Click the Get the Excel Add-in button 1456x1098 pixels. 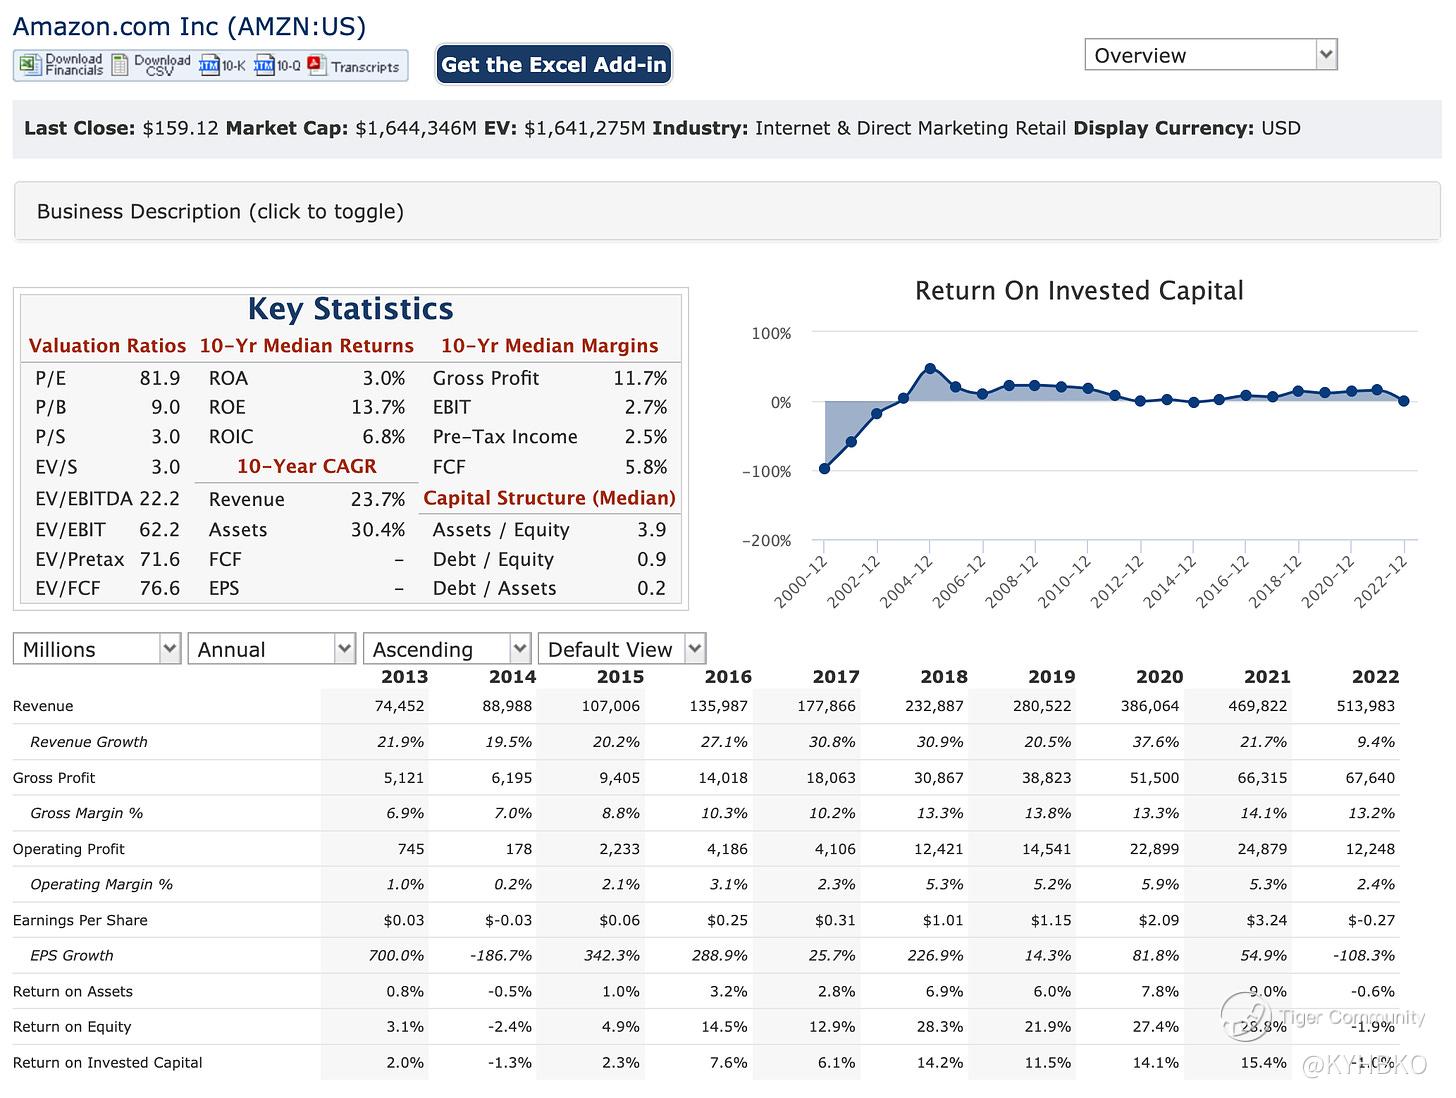tap(553, 65)
